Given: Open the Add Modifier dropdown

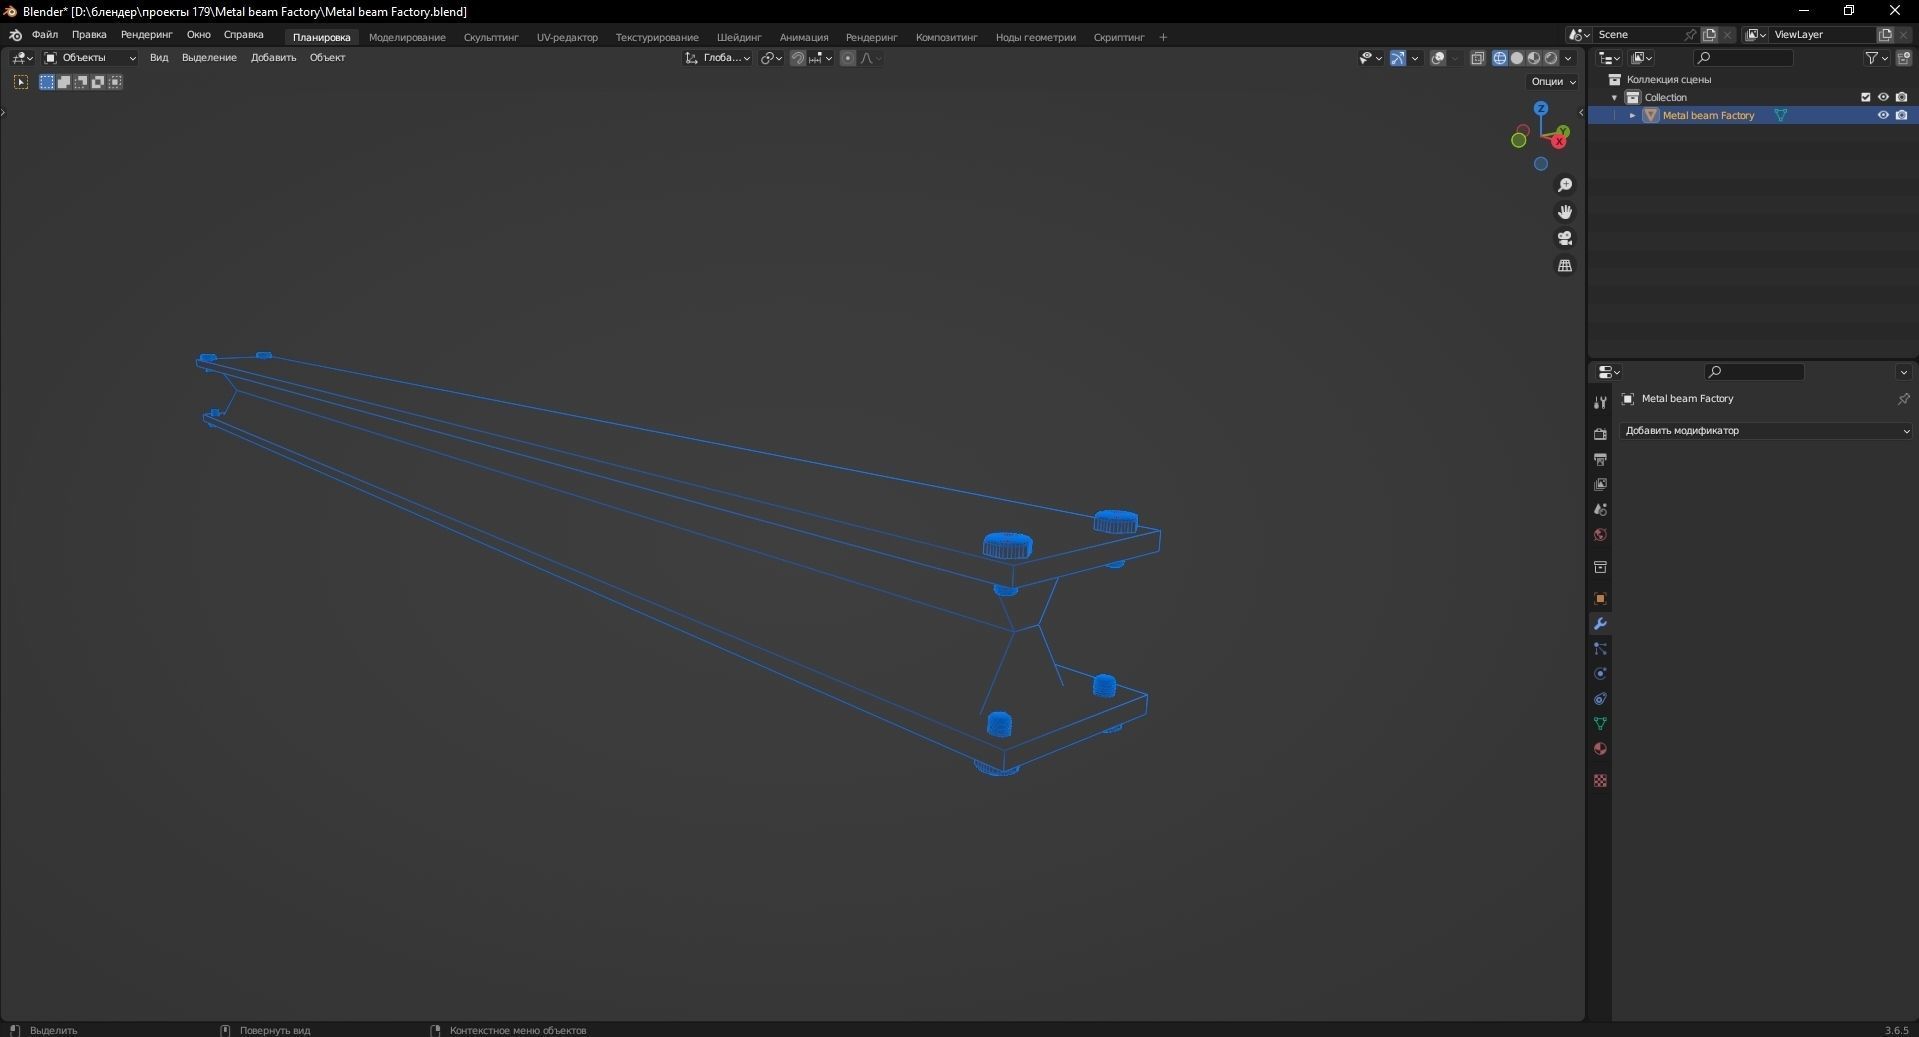Looking at the screenshot, I should (1766, 431).
